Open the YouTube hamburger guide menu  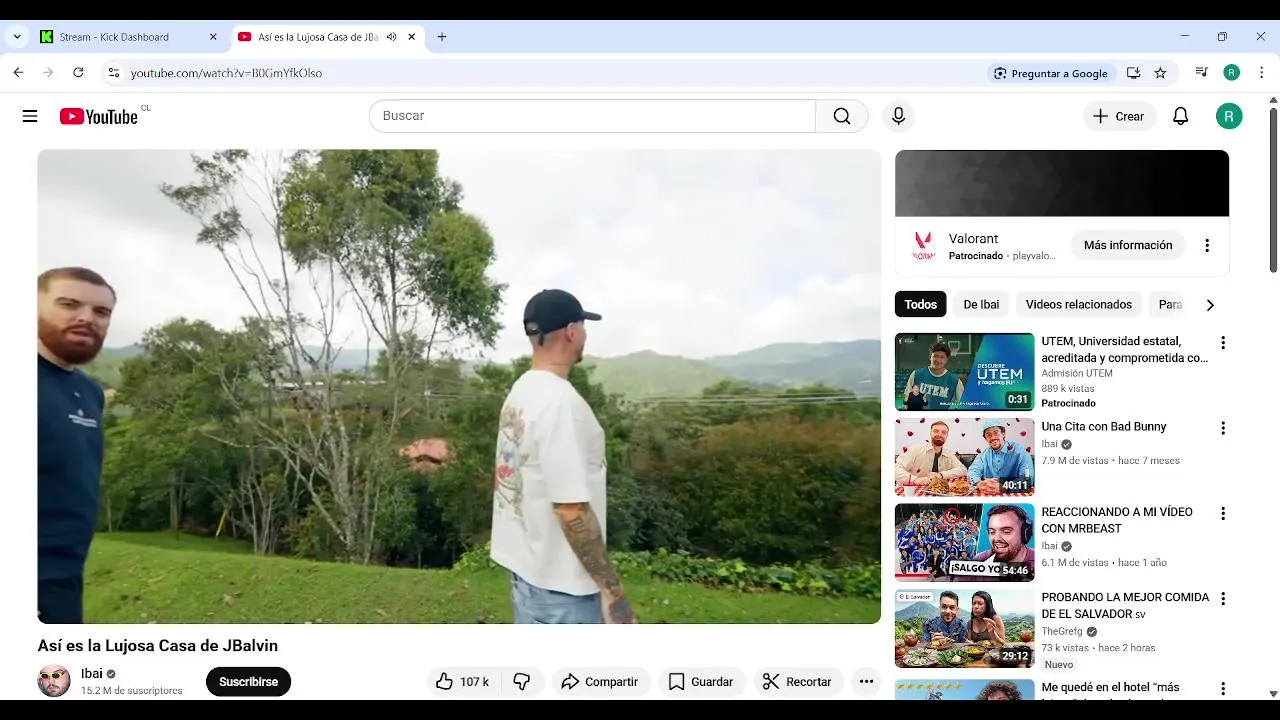click(x=30, y=116)
